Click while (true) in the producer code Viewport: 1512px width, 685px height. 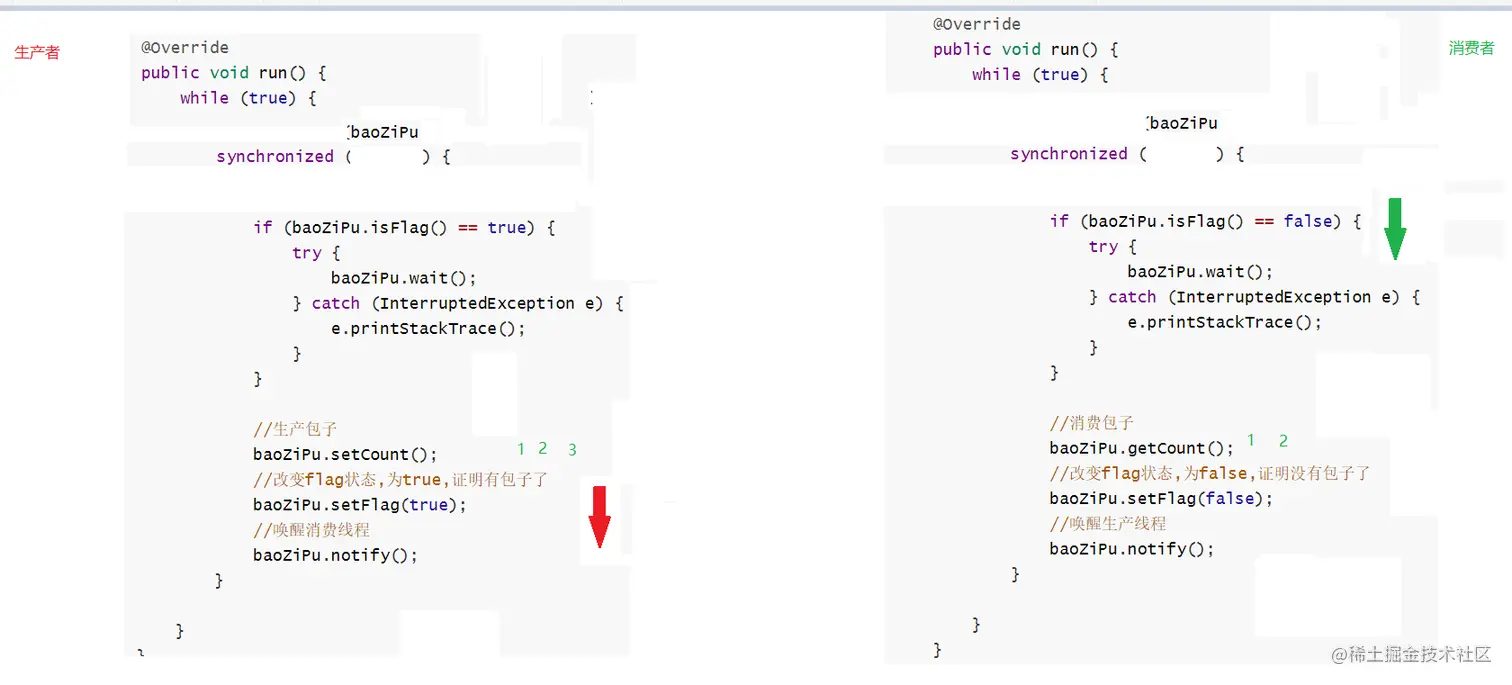coord(248,98)
